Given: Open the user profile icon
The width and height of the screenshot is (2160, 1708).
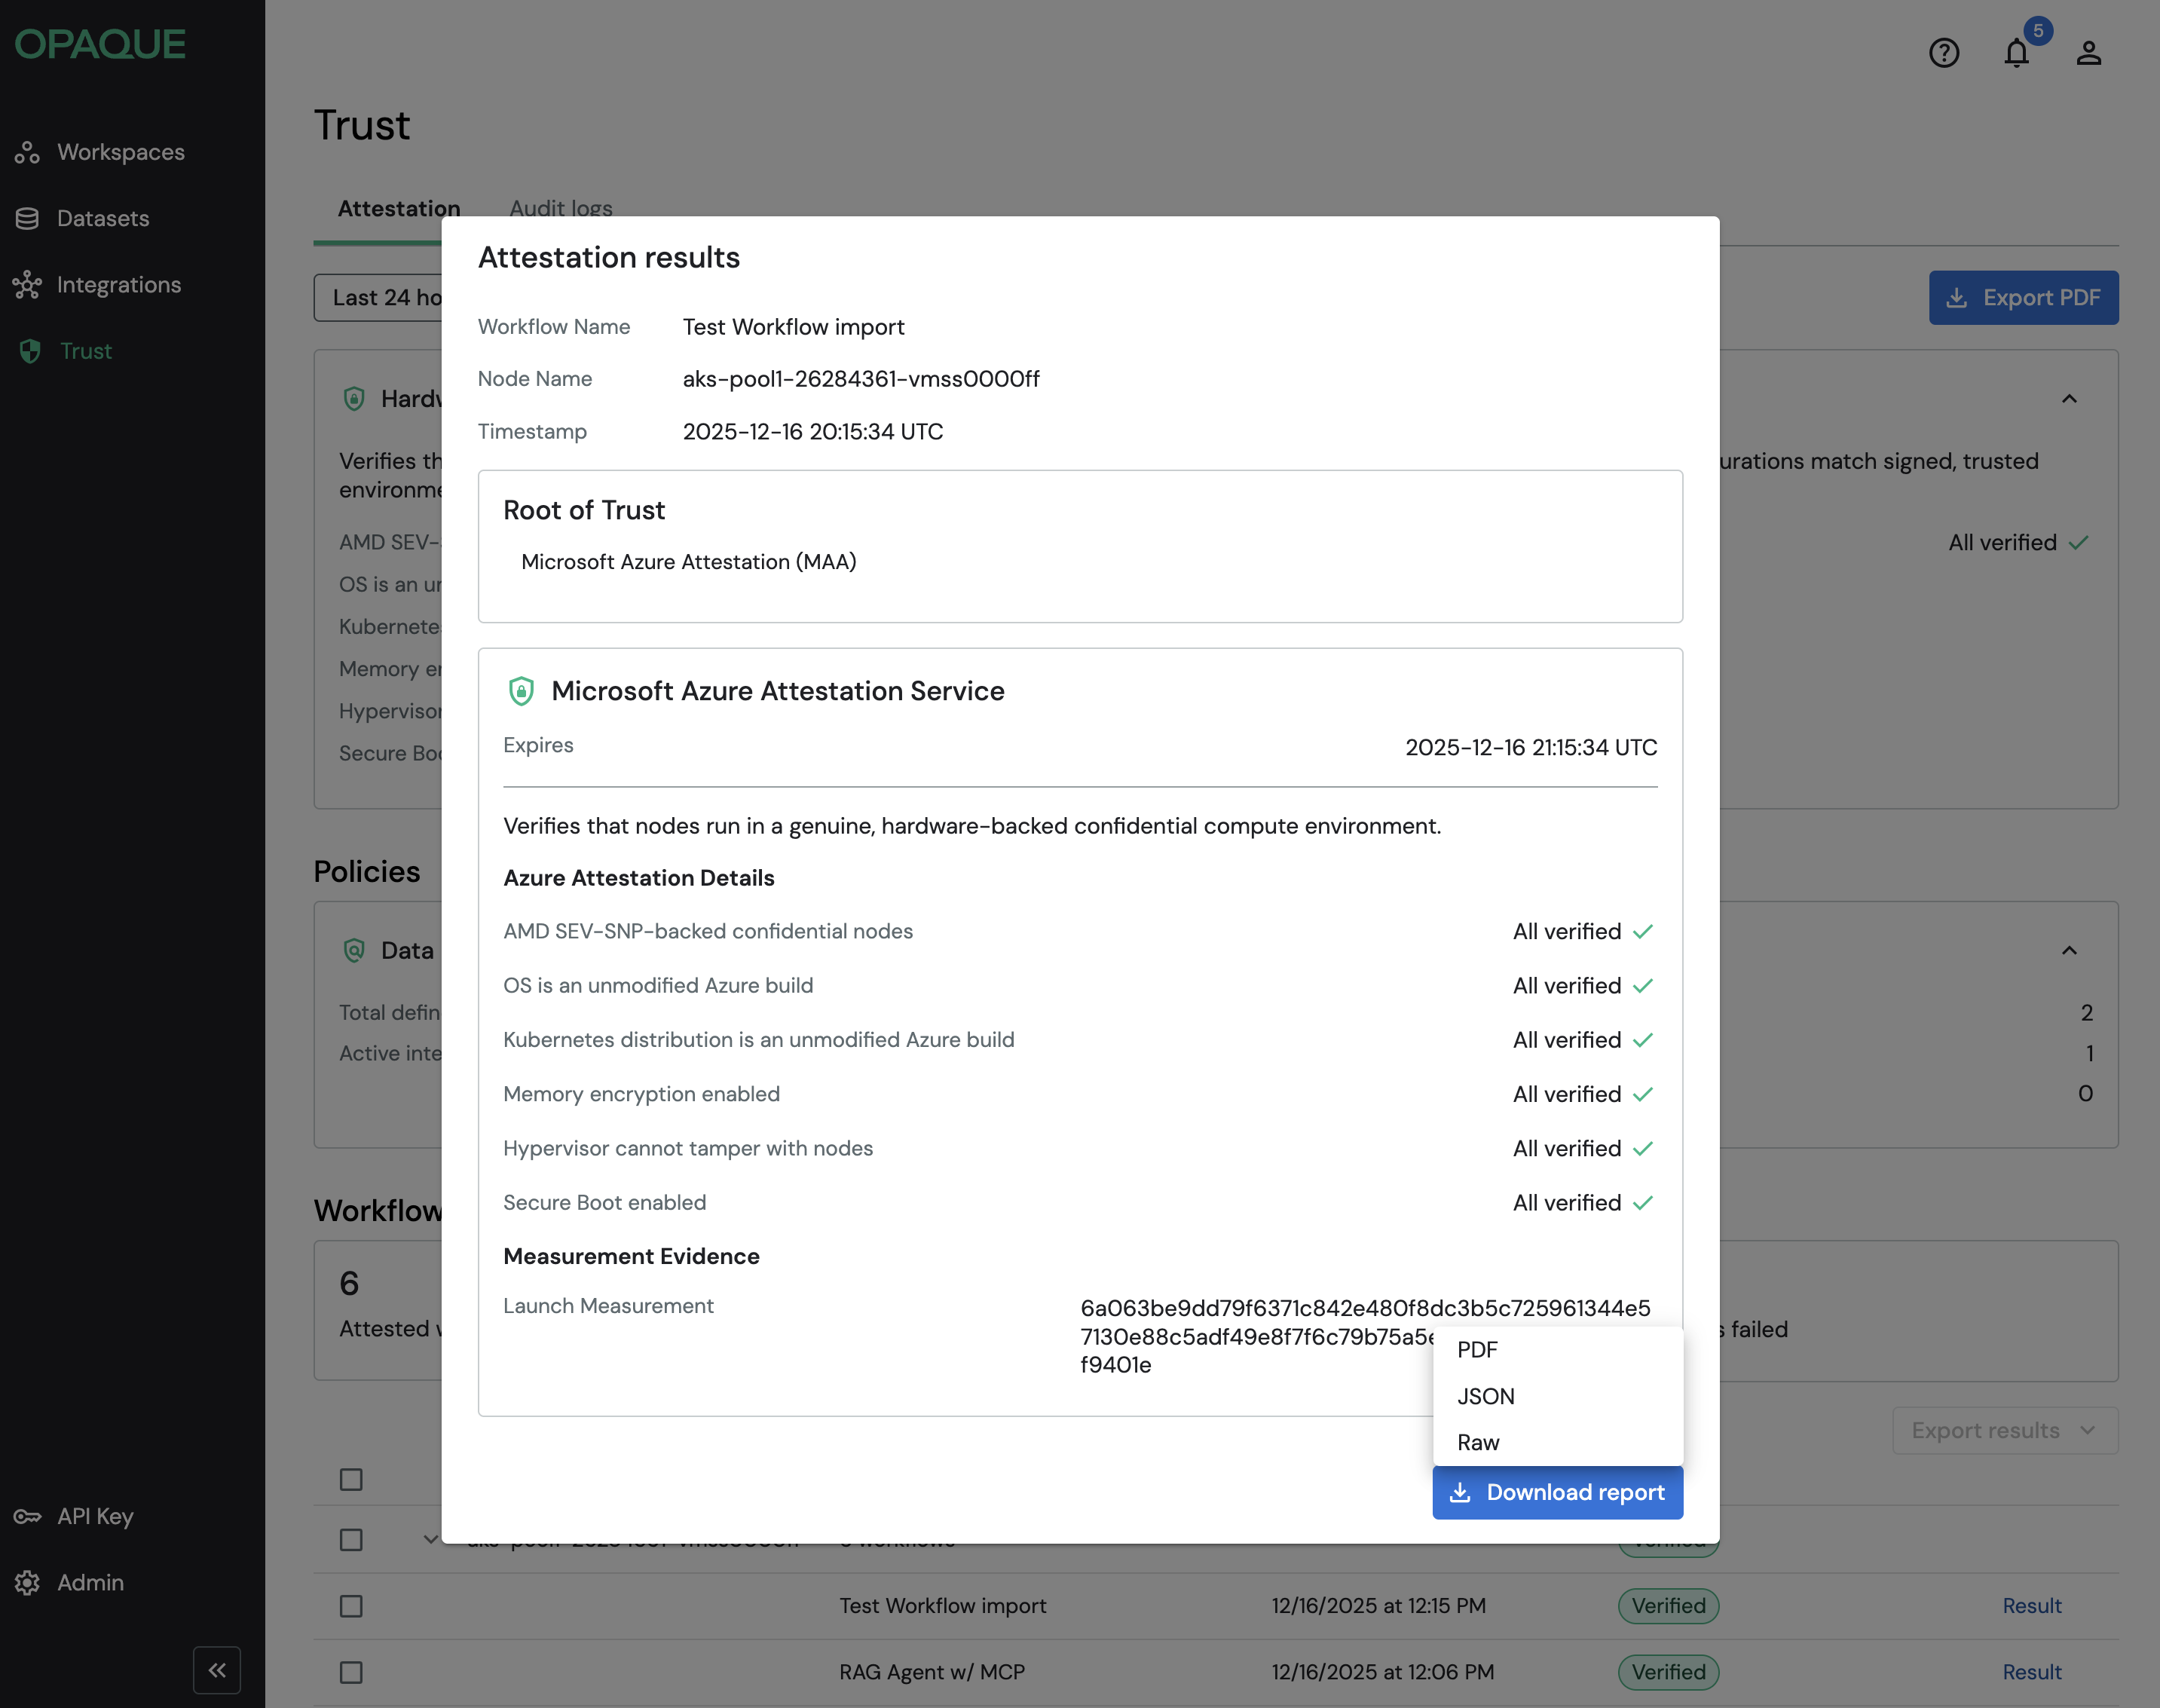Looking at the screenshot, I should coord(2088,53).
